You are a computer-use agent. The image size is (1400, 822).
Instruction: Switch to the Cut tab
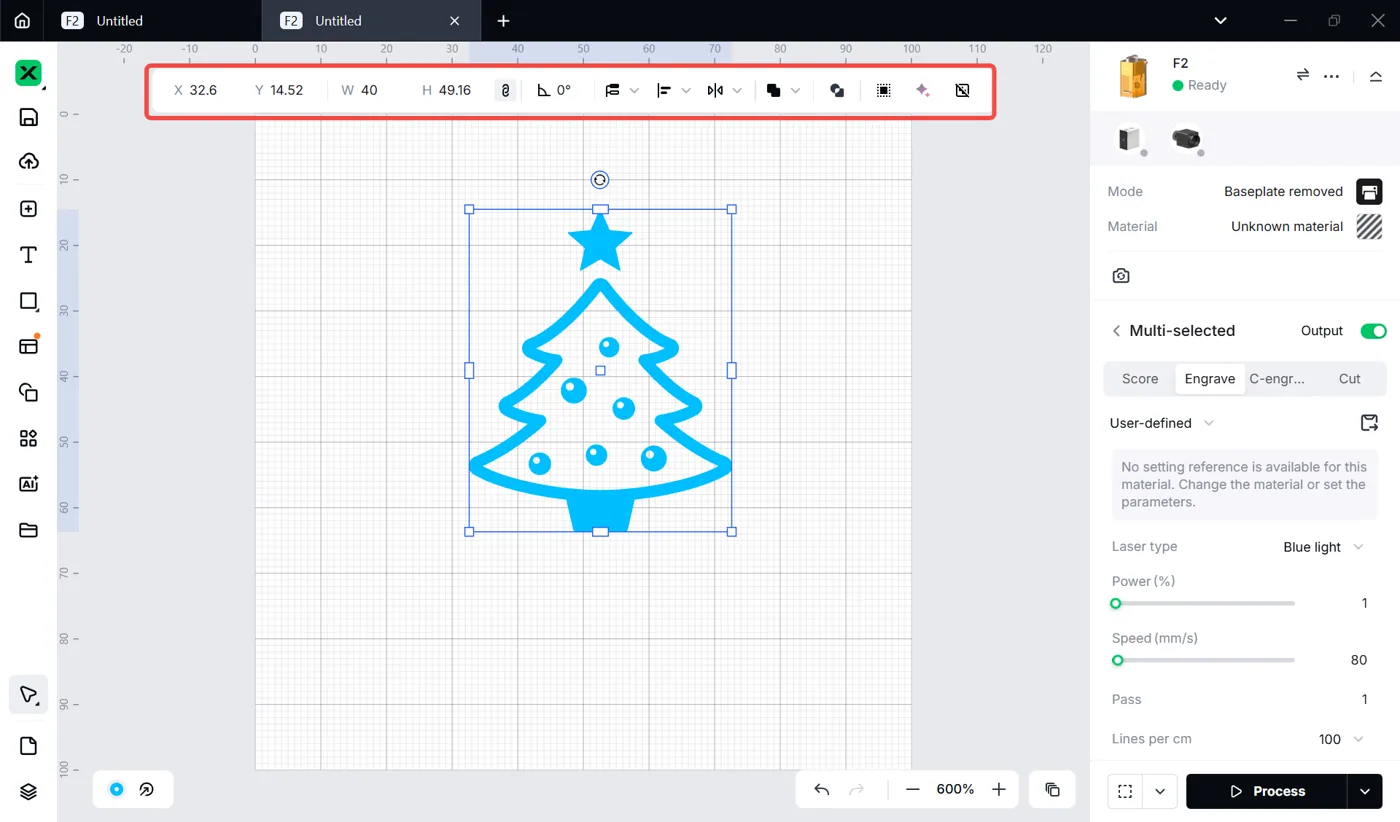click(1349, 379)
